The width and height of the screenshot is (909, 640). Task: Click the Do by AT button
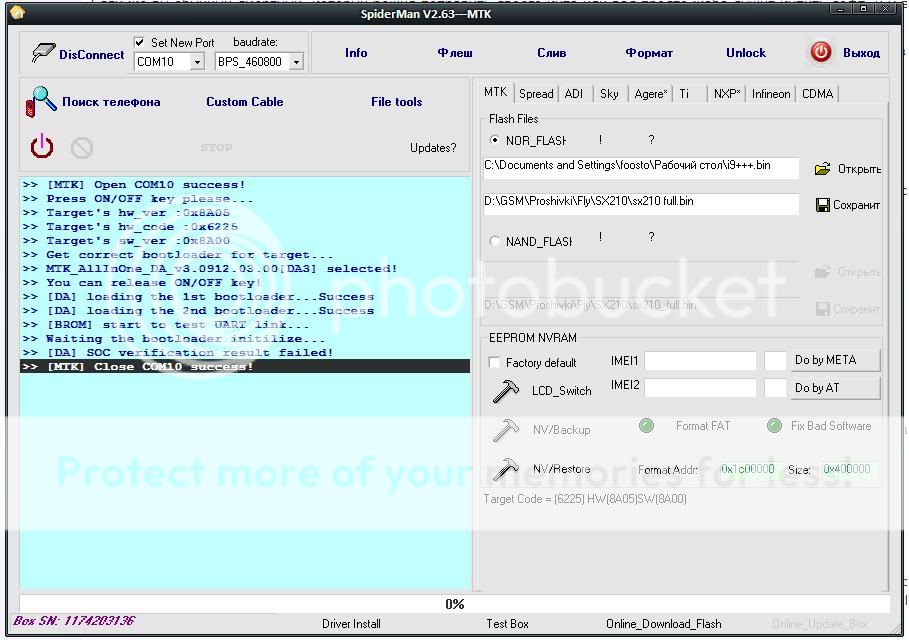(834, 388)
